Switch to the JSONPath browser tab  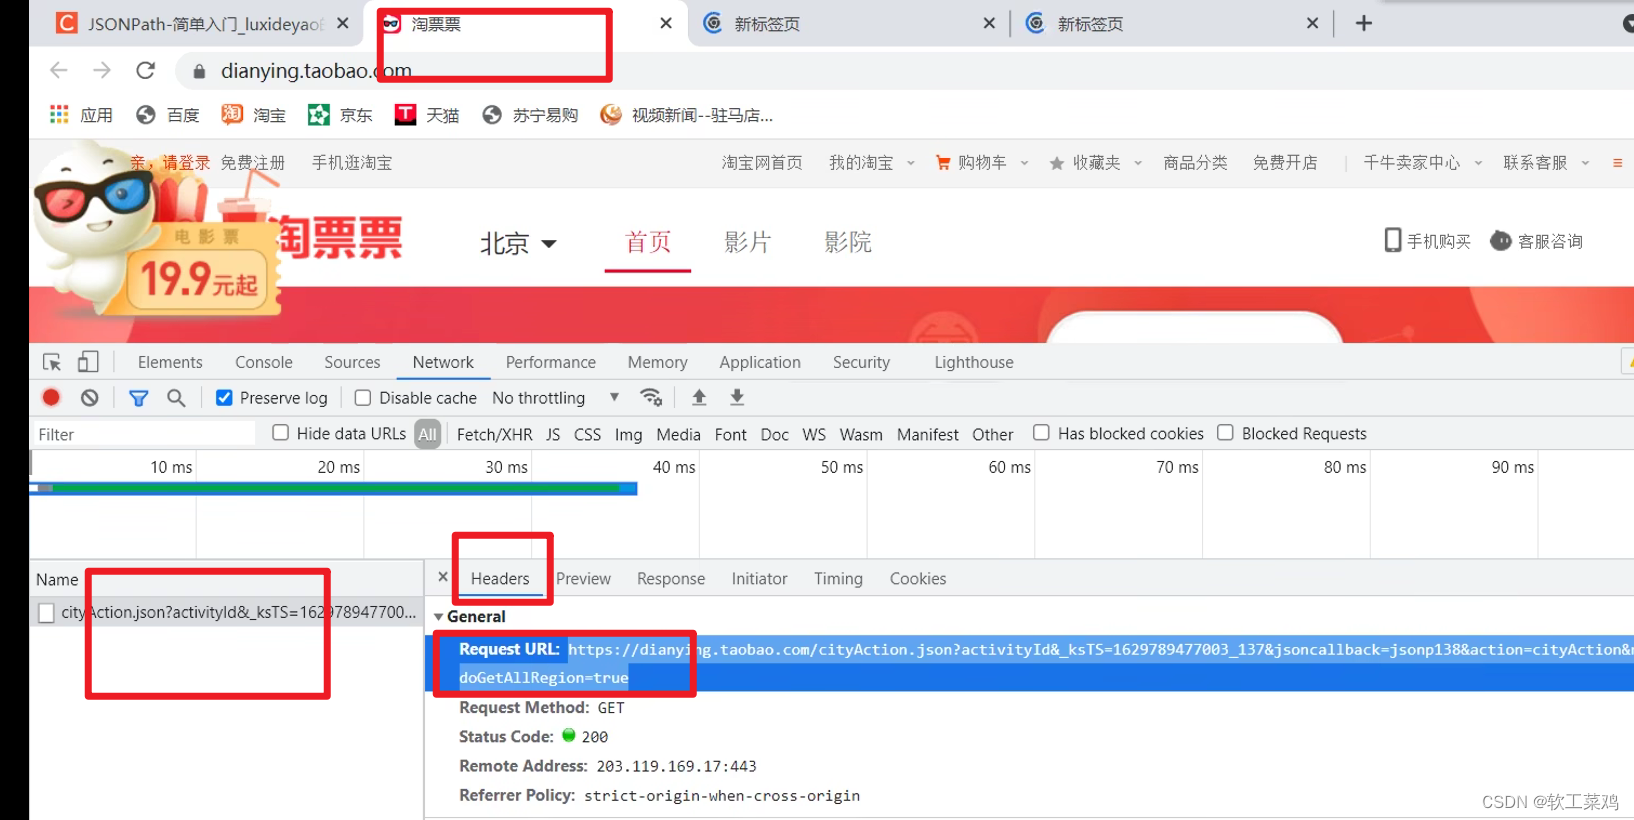click(205, 24)
